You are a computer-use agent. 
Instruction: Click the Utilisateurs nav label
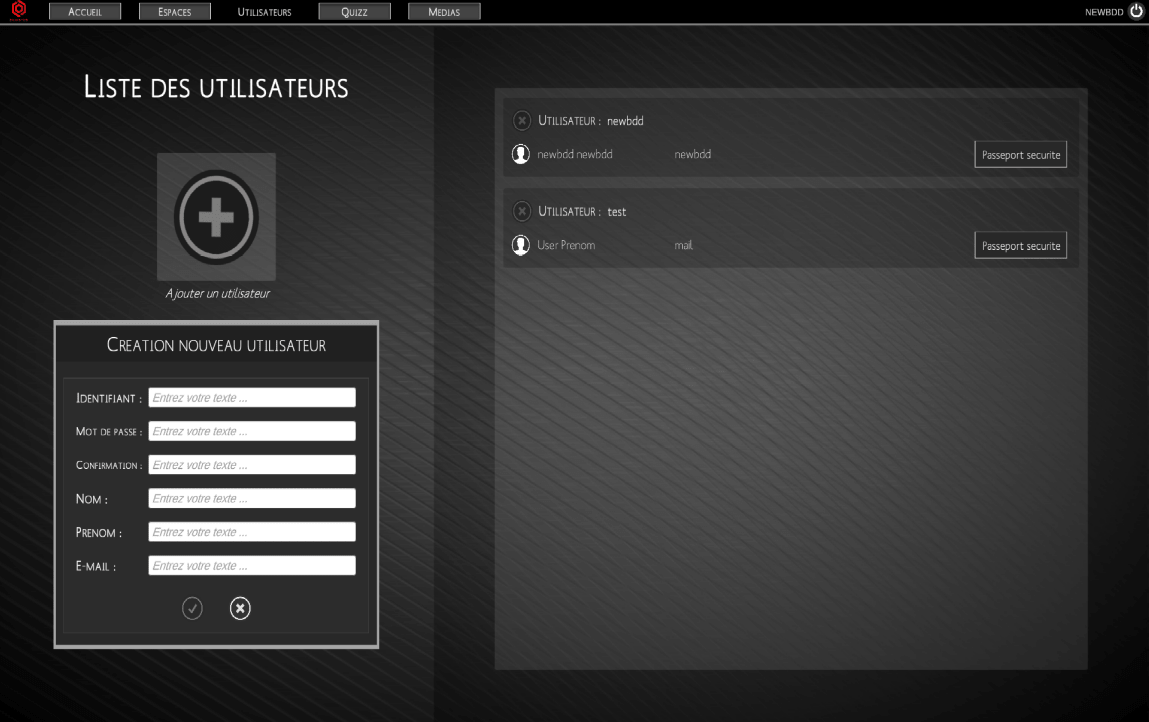pos(264,11)
